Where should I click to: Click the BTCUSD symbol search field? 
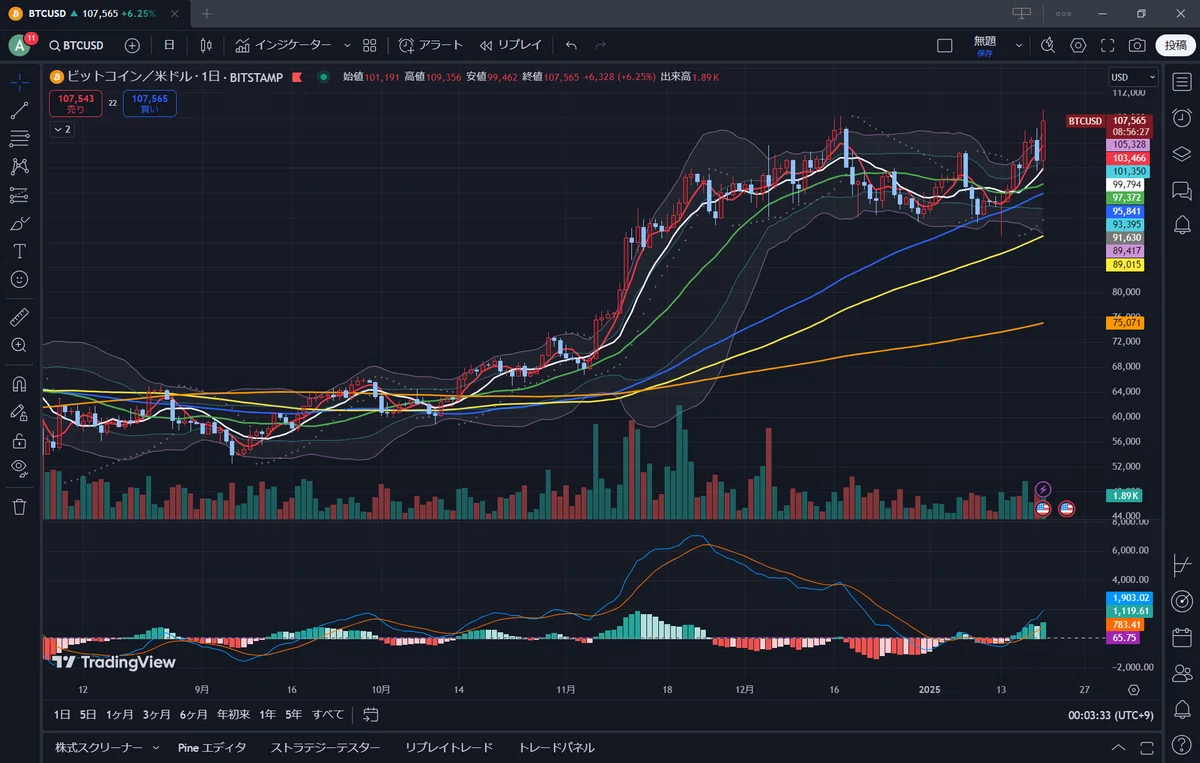77,45
